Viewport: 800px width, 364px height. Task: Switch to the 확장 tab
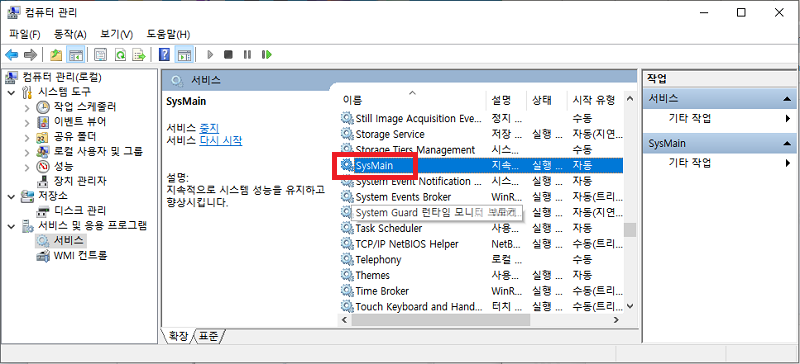click(177, 336)
